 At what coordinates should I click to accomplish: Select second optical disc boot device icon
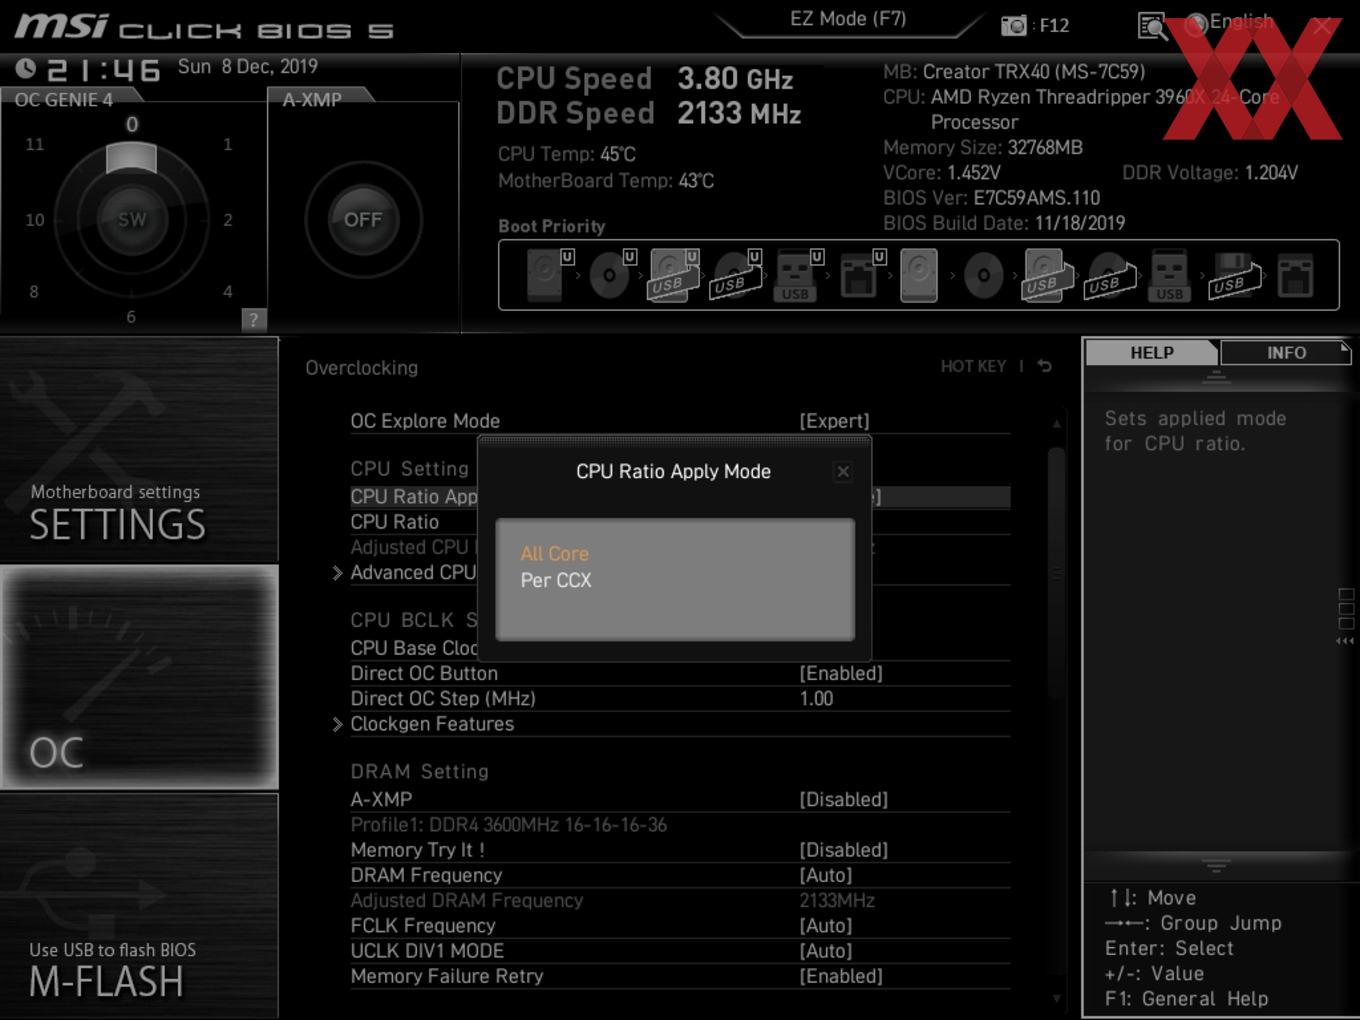pyautogui.click(x=983, y=275)
